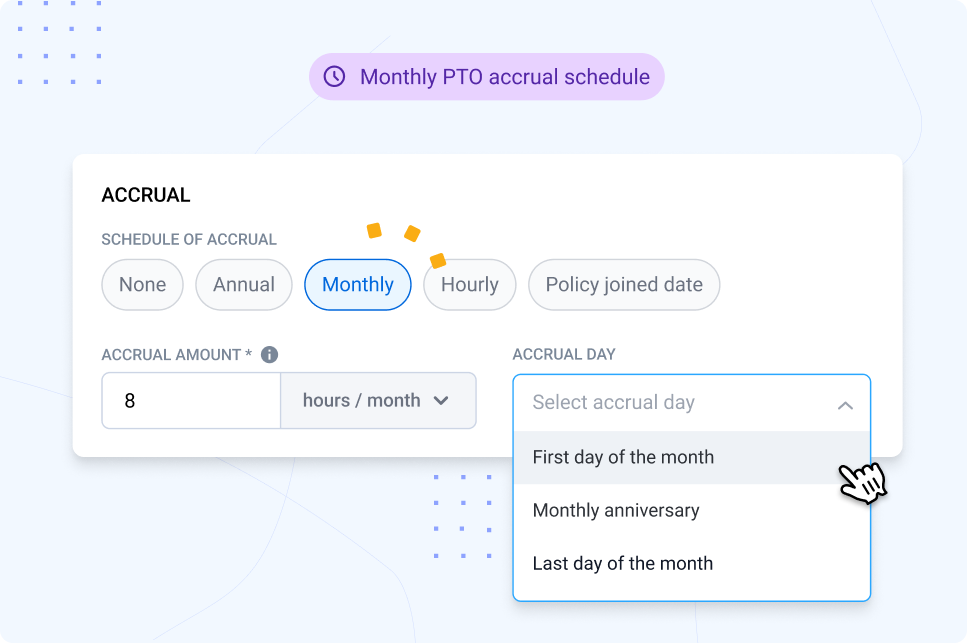Click the "ACCRUAL" section header

(x=145, y=195)
